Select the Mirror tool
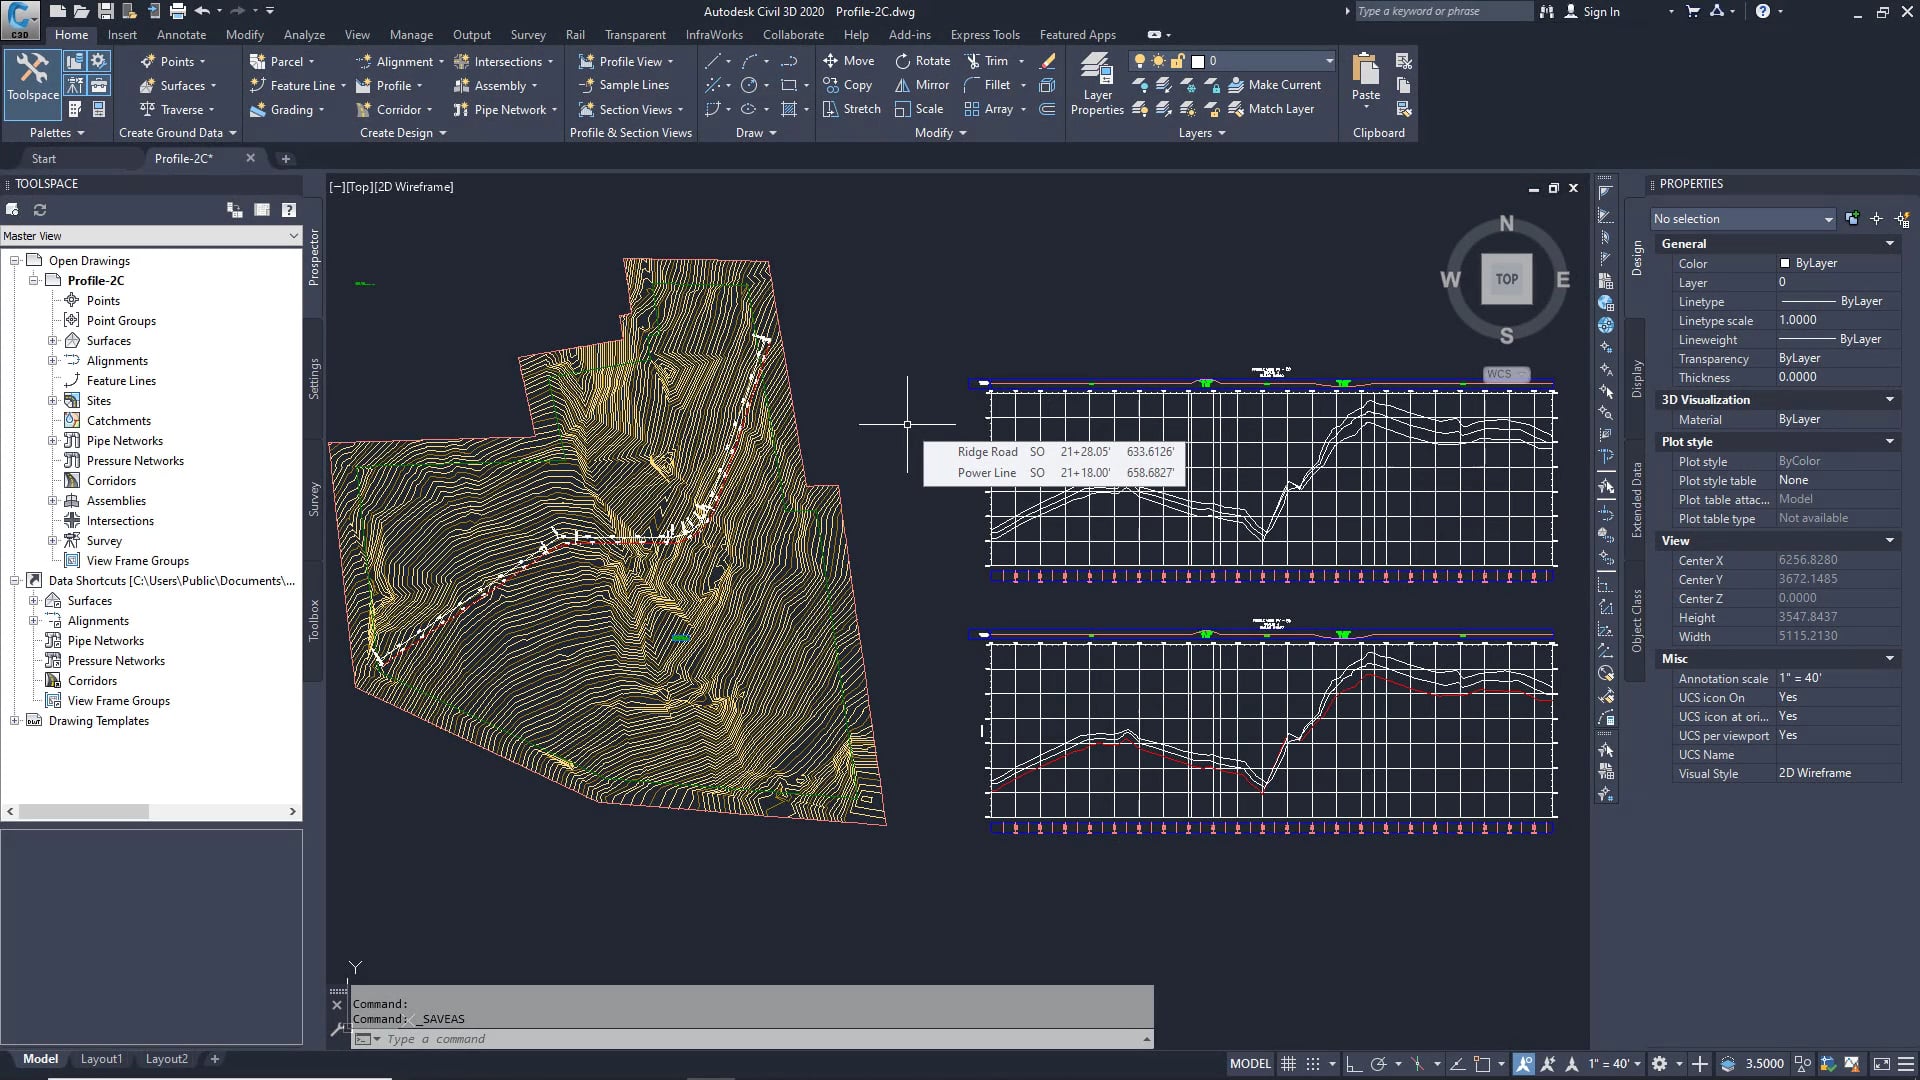This screenshot has height=1080, width=1920. pyautogui.click(x=921, y=85)
